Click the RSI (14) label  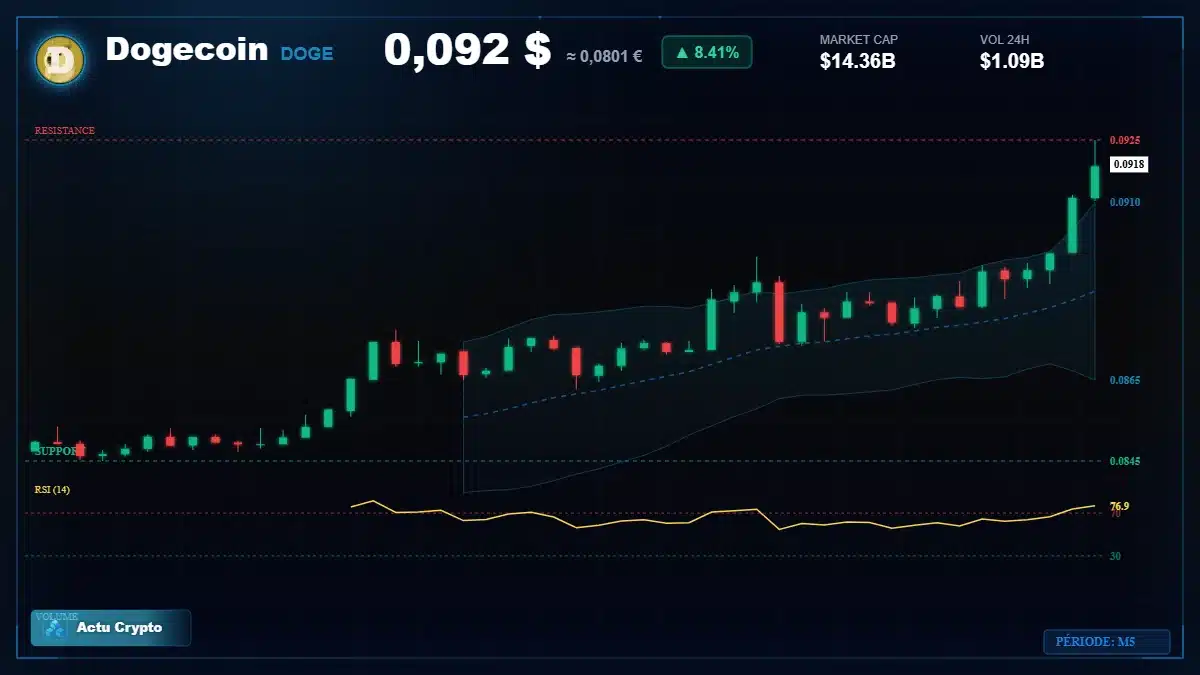(x=52, y=490)
